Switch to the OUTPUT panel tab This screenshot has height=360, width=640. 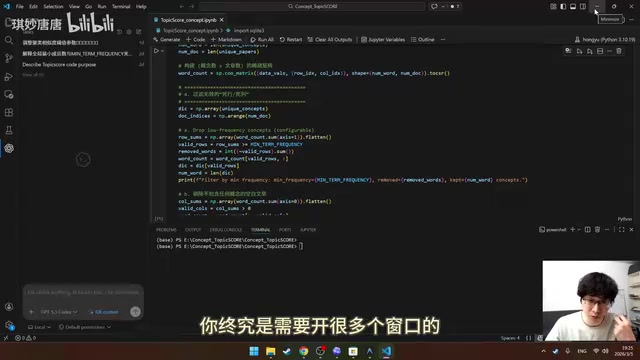click(193, 230)
